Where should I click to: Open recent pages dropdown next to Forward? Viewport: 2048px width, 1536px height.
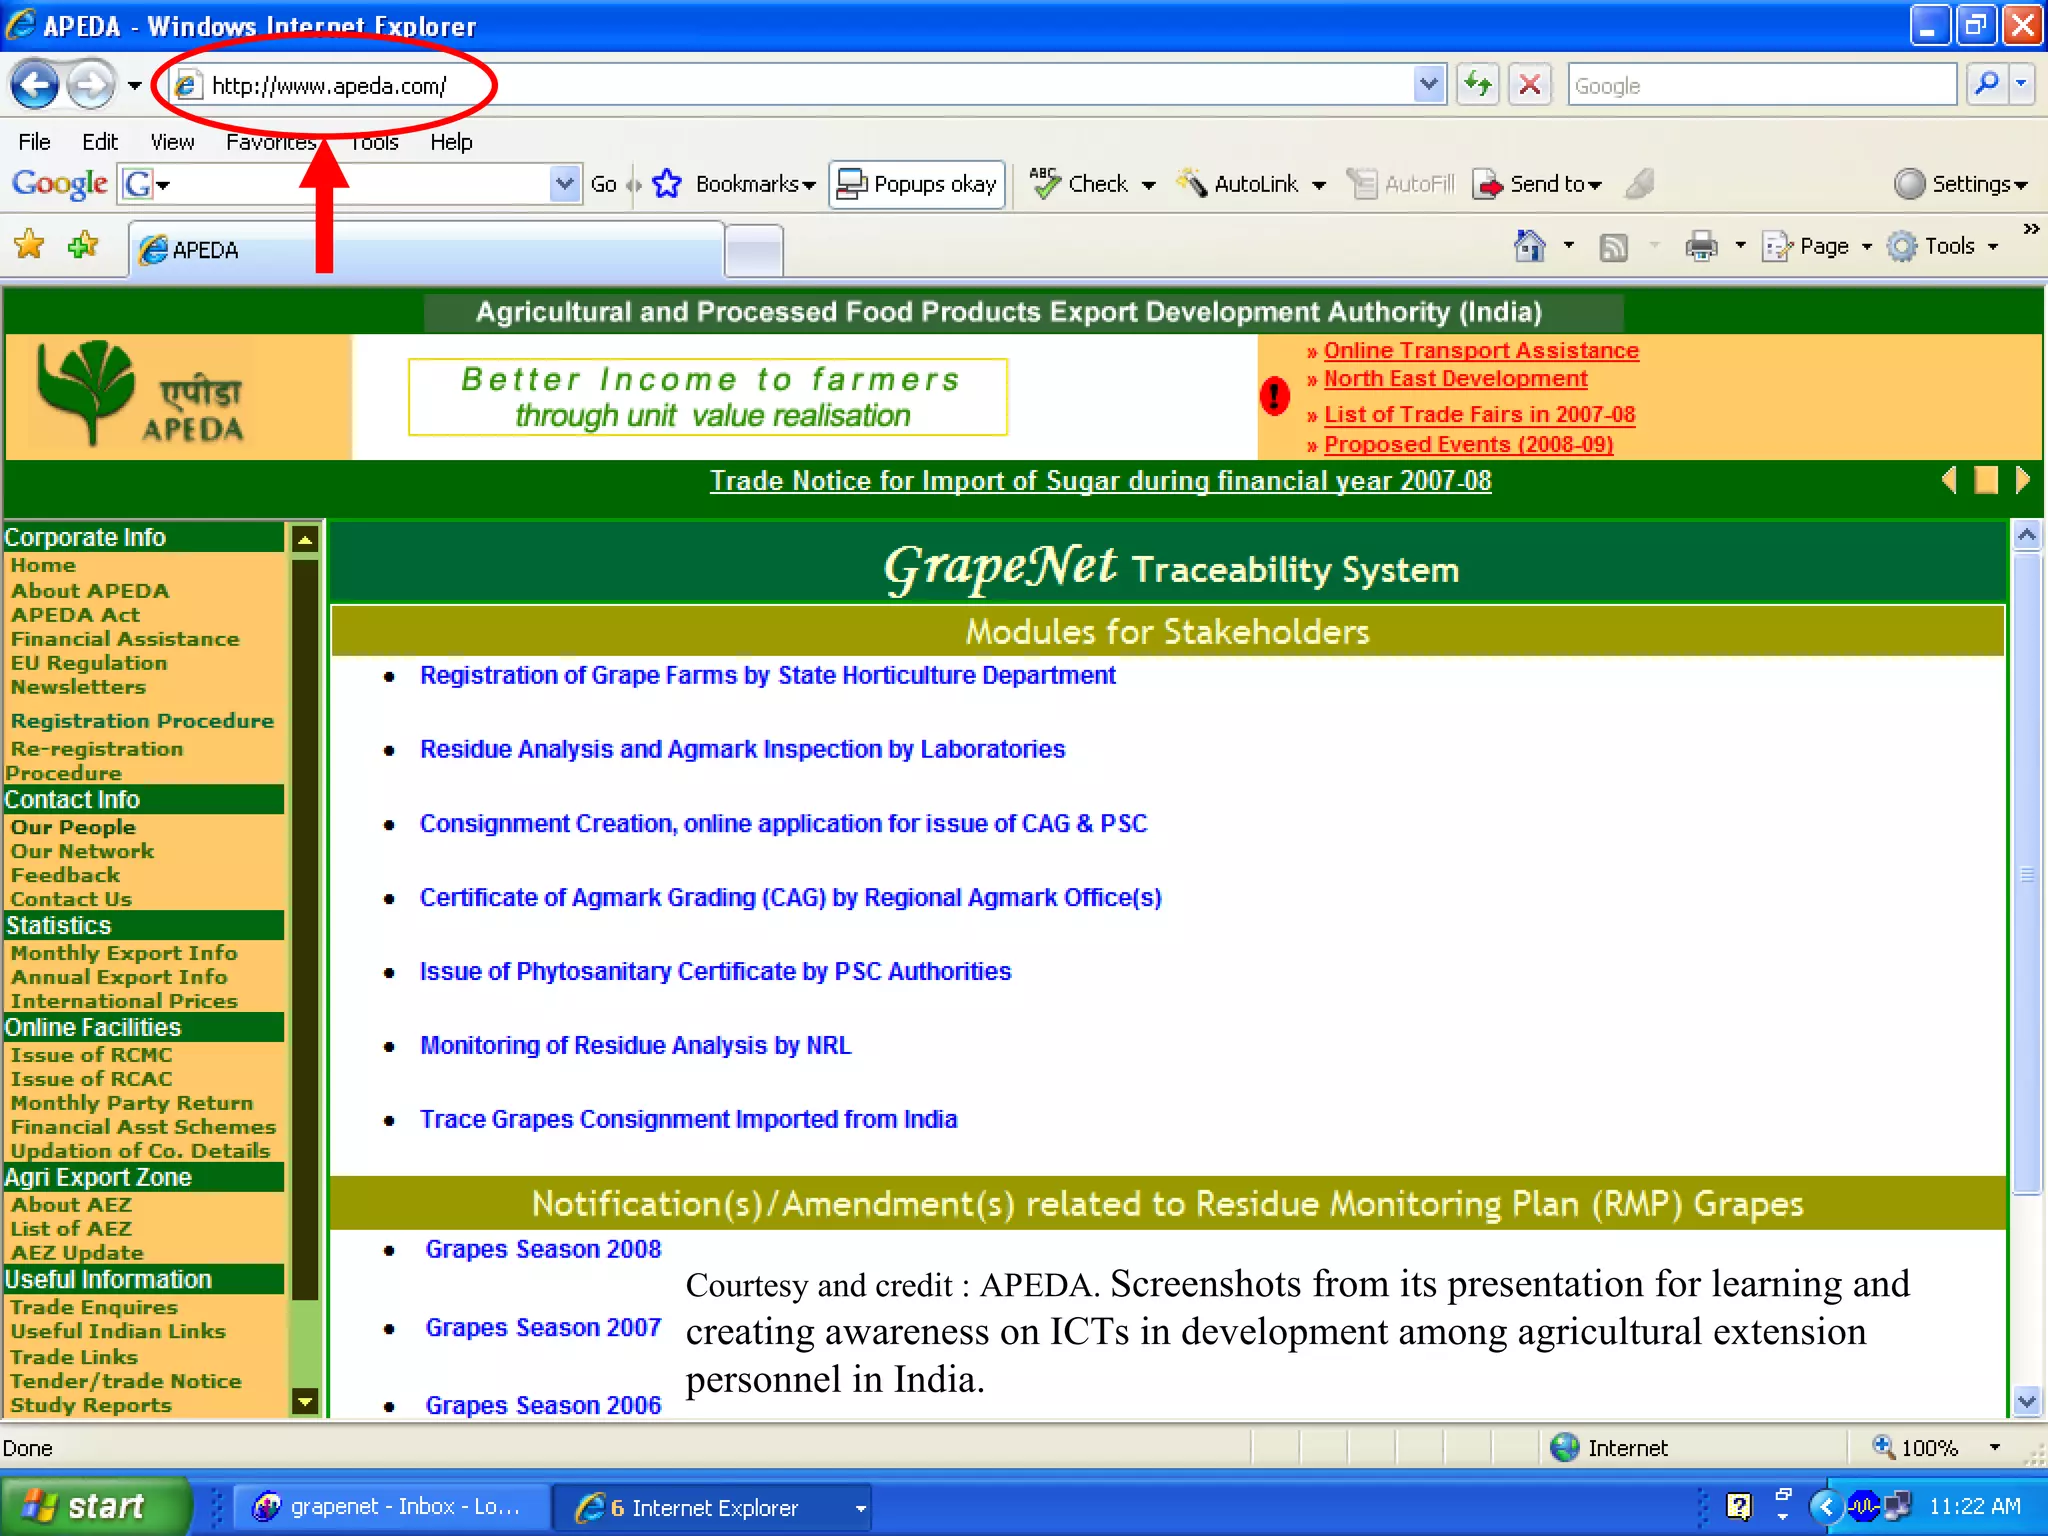point(134,86)
